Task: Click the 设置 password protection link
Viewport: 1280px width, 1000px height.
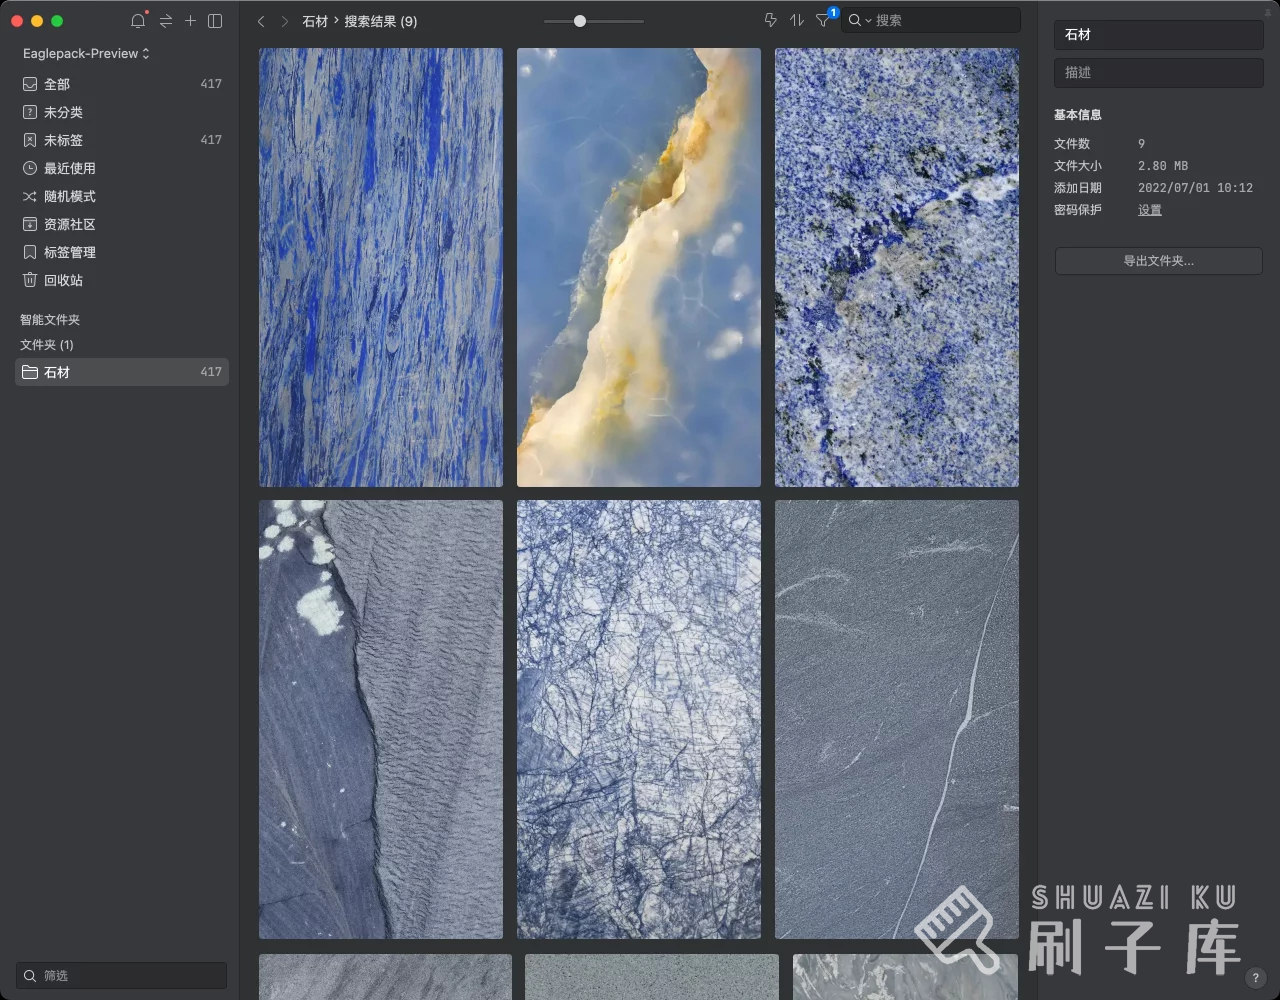Action: (1150, 210)
